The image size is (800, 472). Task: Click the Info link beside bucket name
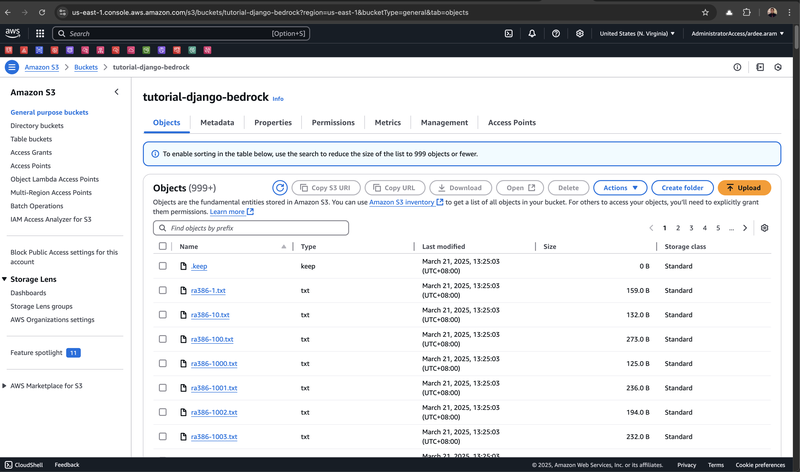(x=278, y=99)
